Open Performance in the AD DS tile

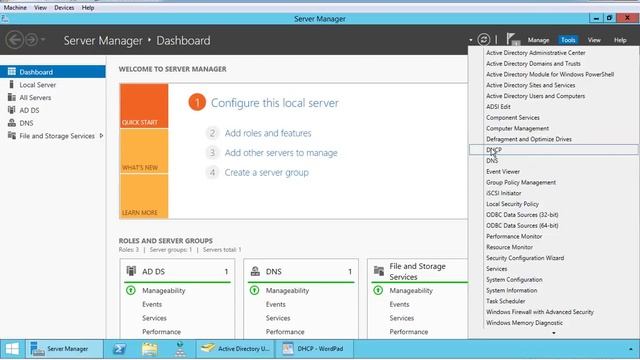click(x=161, y=331)
